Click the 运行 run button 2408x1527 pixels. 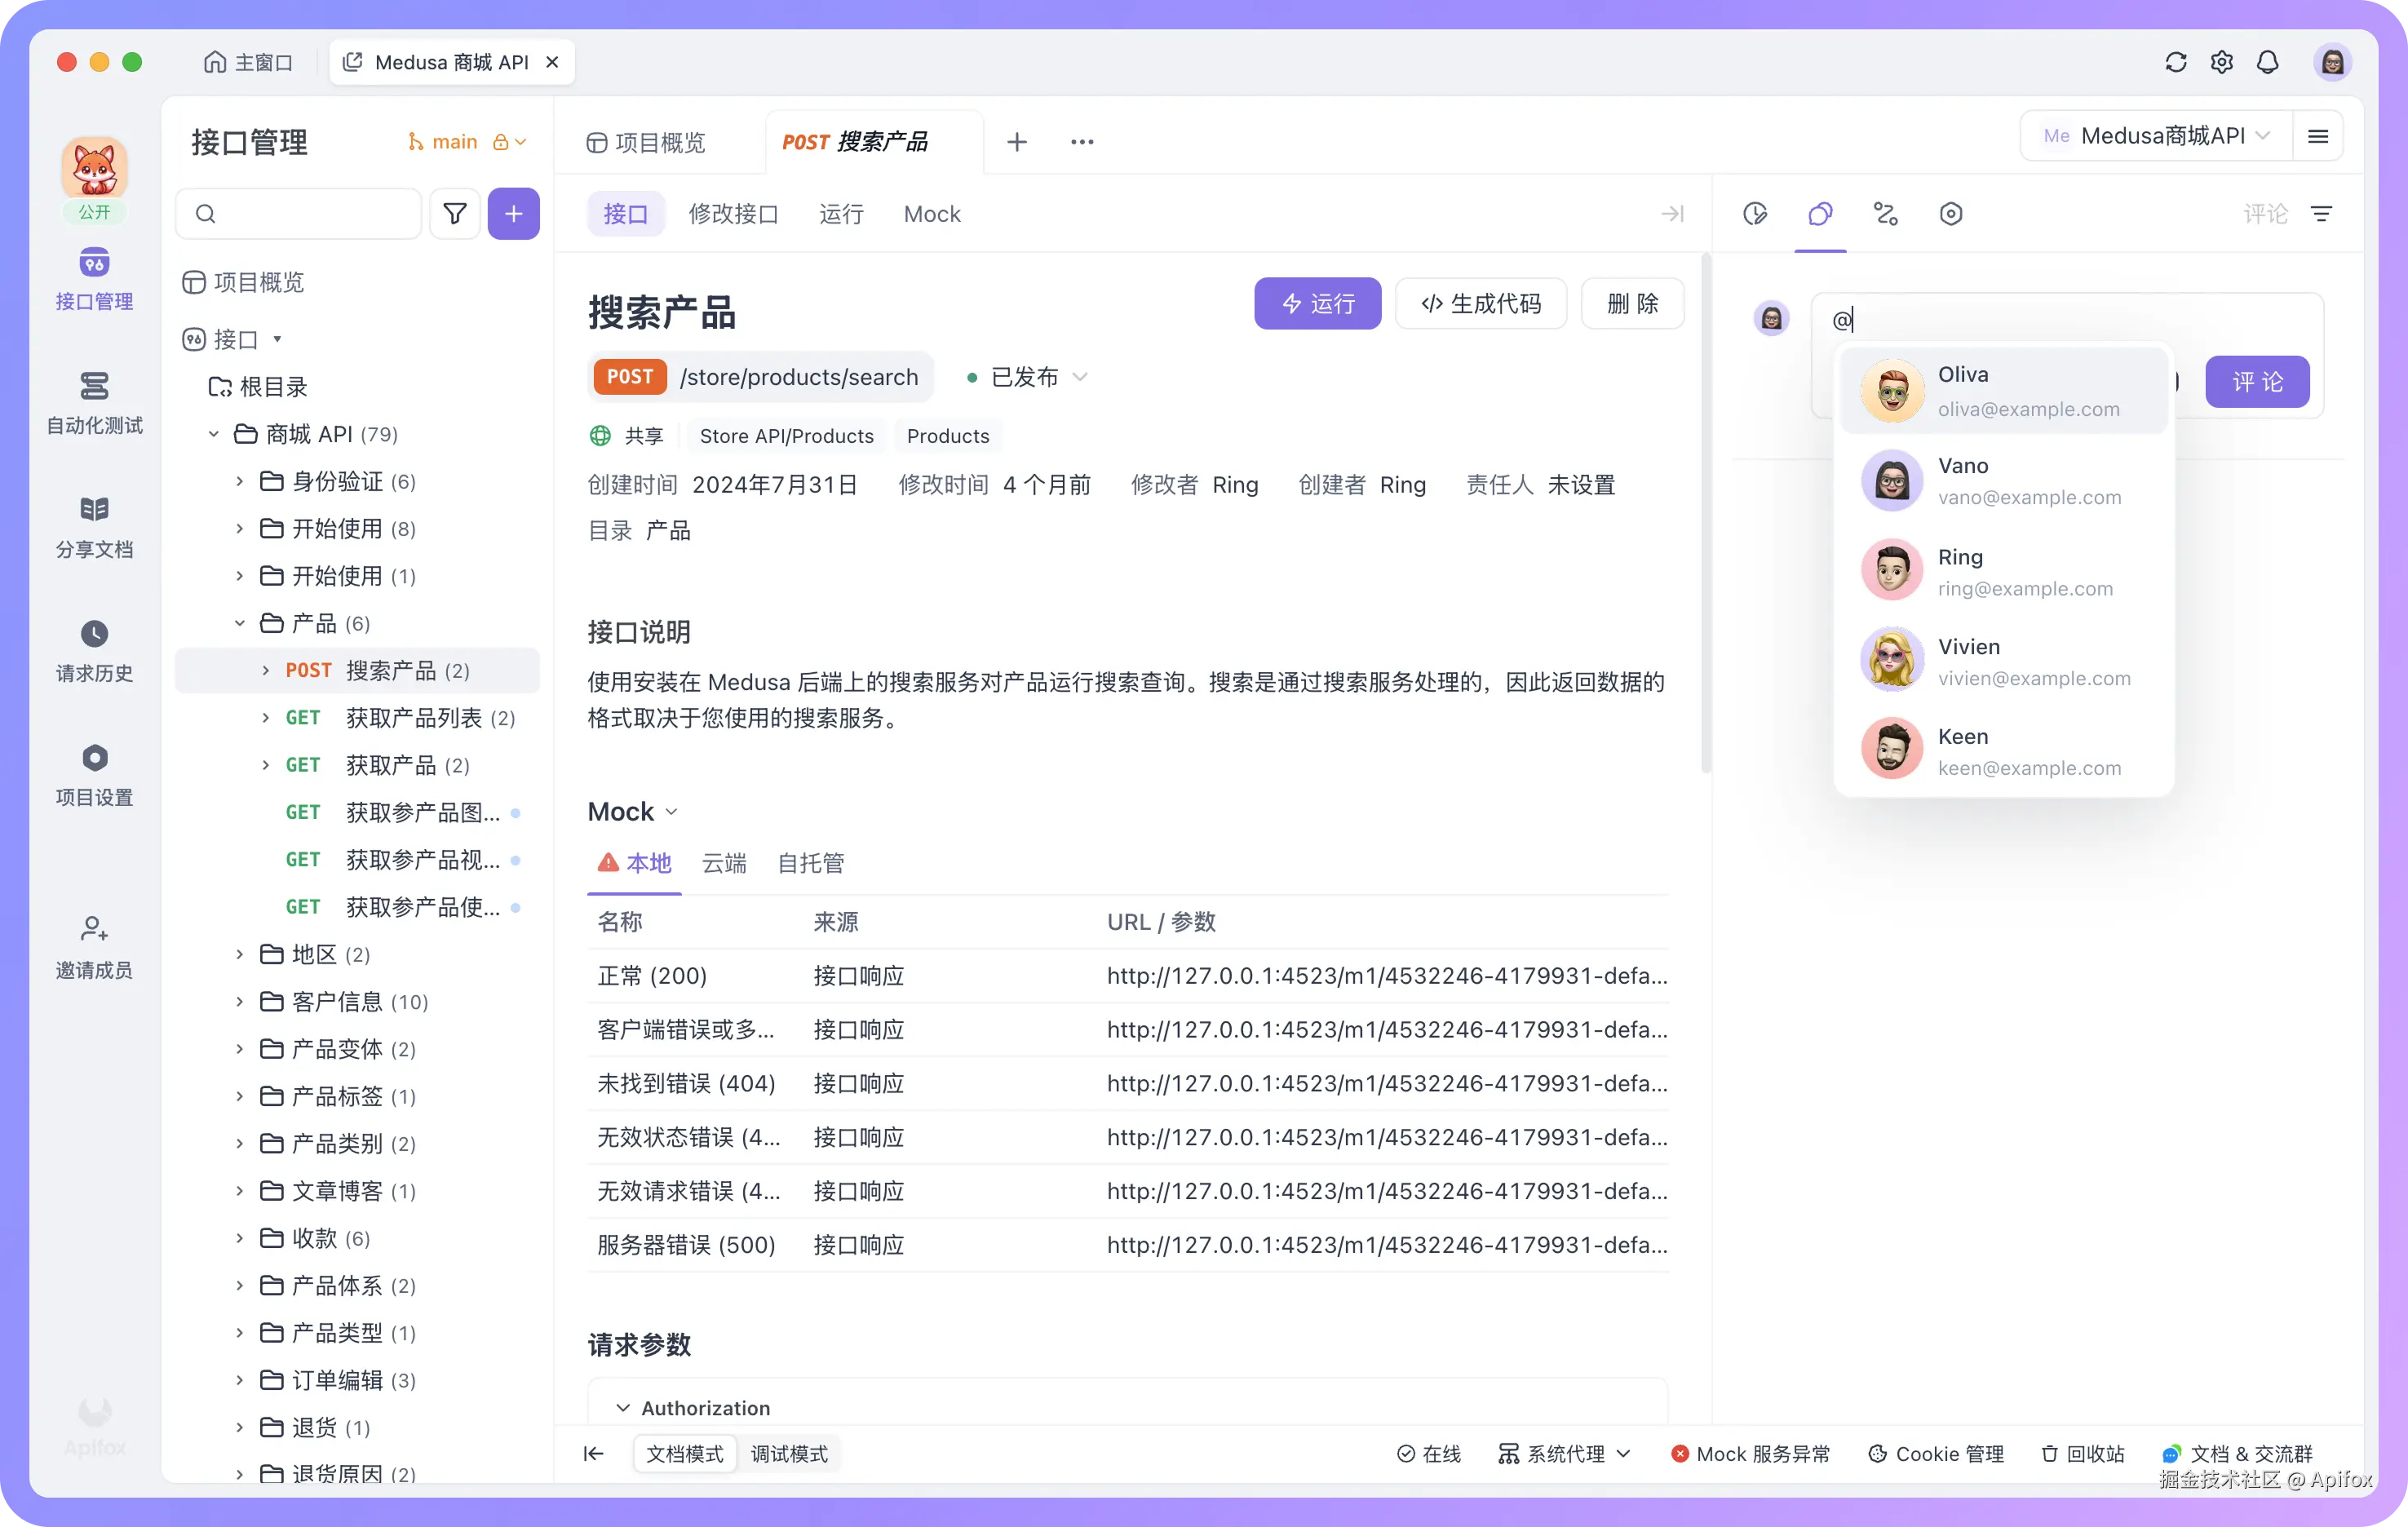pos(1317,303)
